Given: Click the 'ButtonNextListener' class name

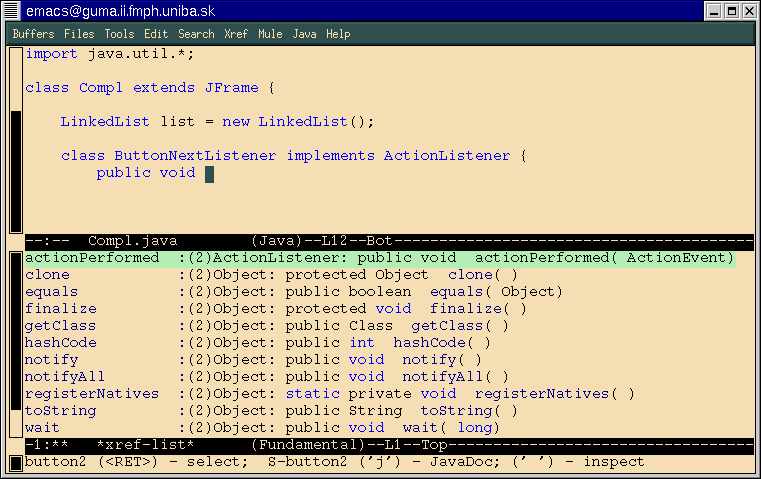Looking at the screenshot, I should click(195, 156).
